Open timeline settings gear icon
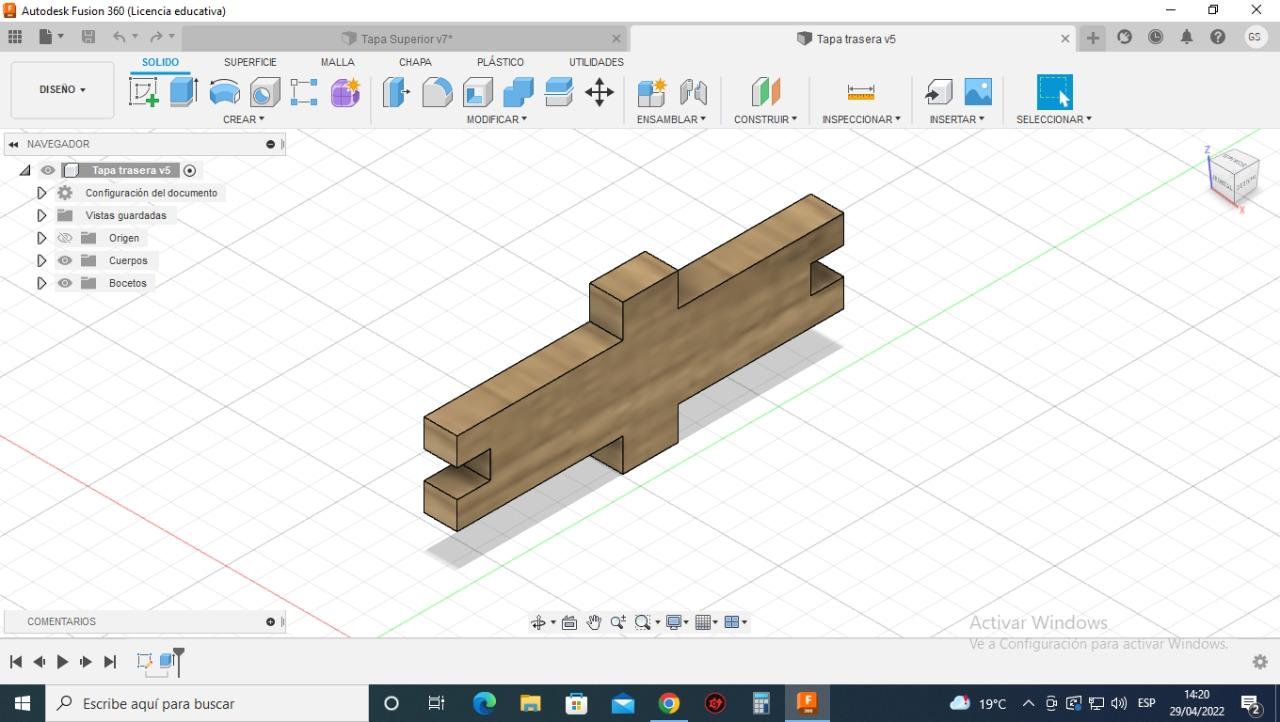 point(1260,662)
